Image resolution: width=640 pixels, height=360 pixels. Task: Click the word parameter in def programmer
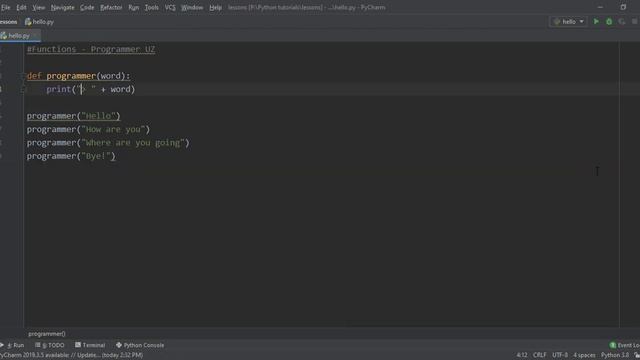[110, 76]
